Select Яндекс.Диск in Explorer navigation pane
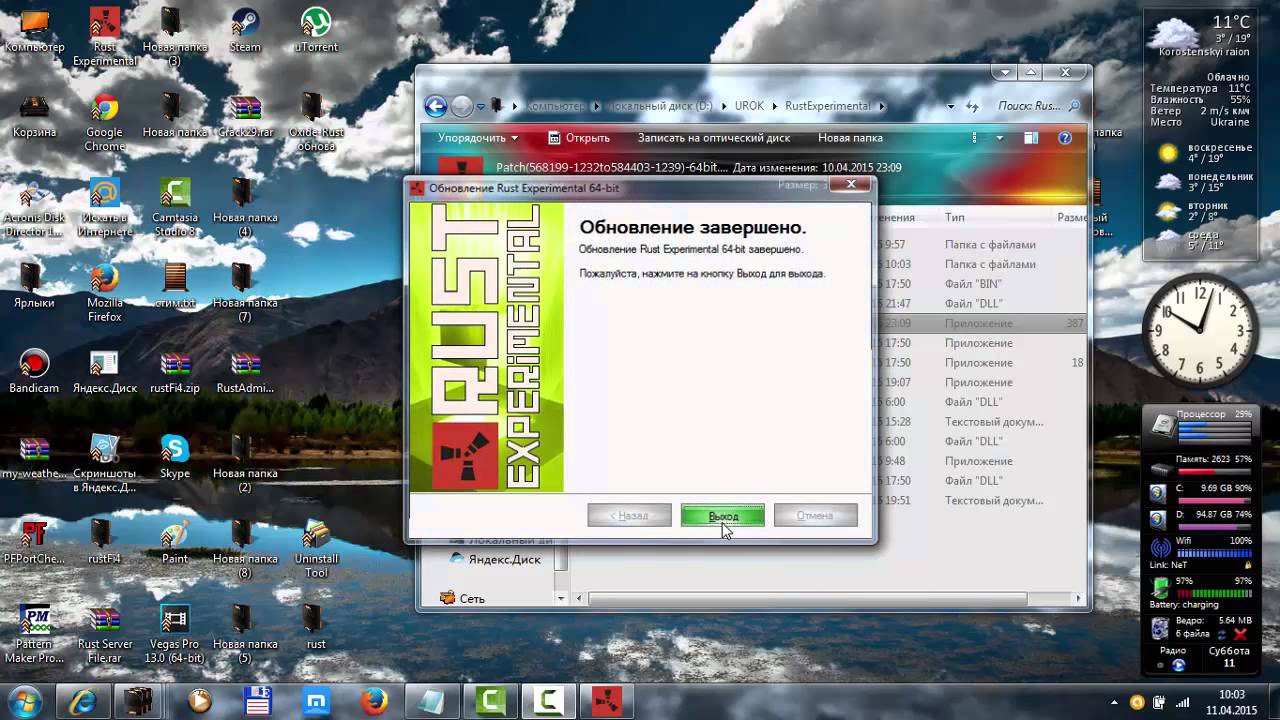 point(495,559)
